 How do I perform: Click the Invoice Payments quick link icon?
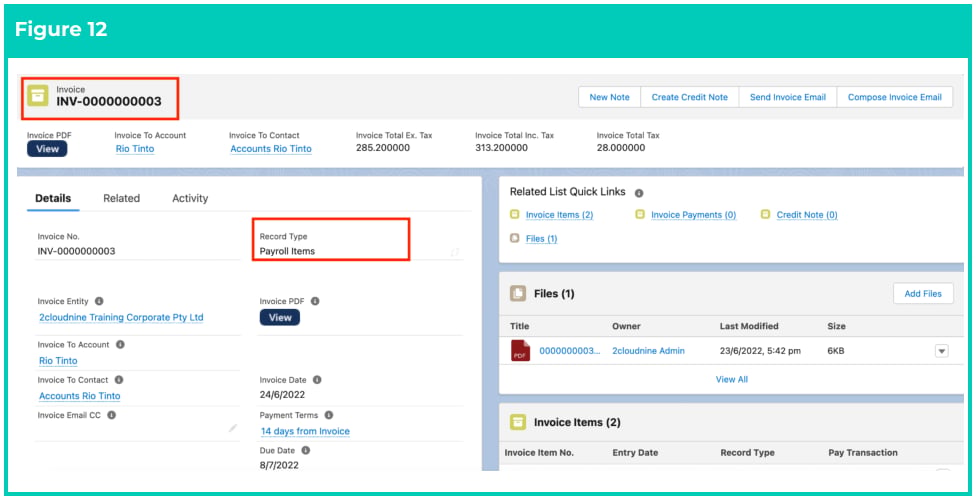coord(640,214)
